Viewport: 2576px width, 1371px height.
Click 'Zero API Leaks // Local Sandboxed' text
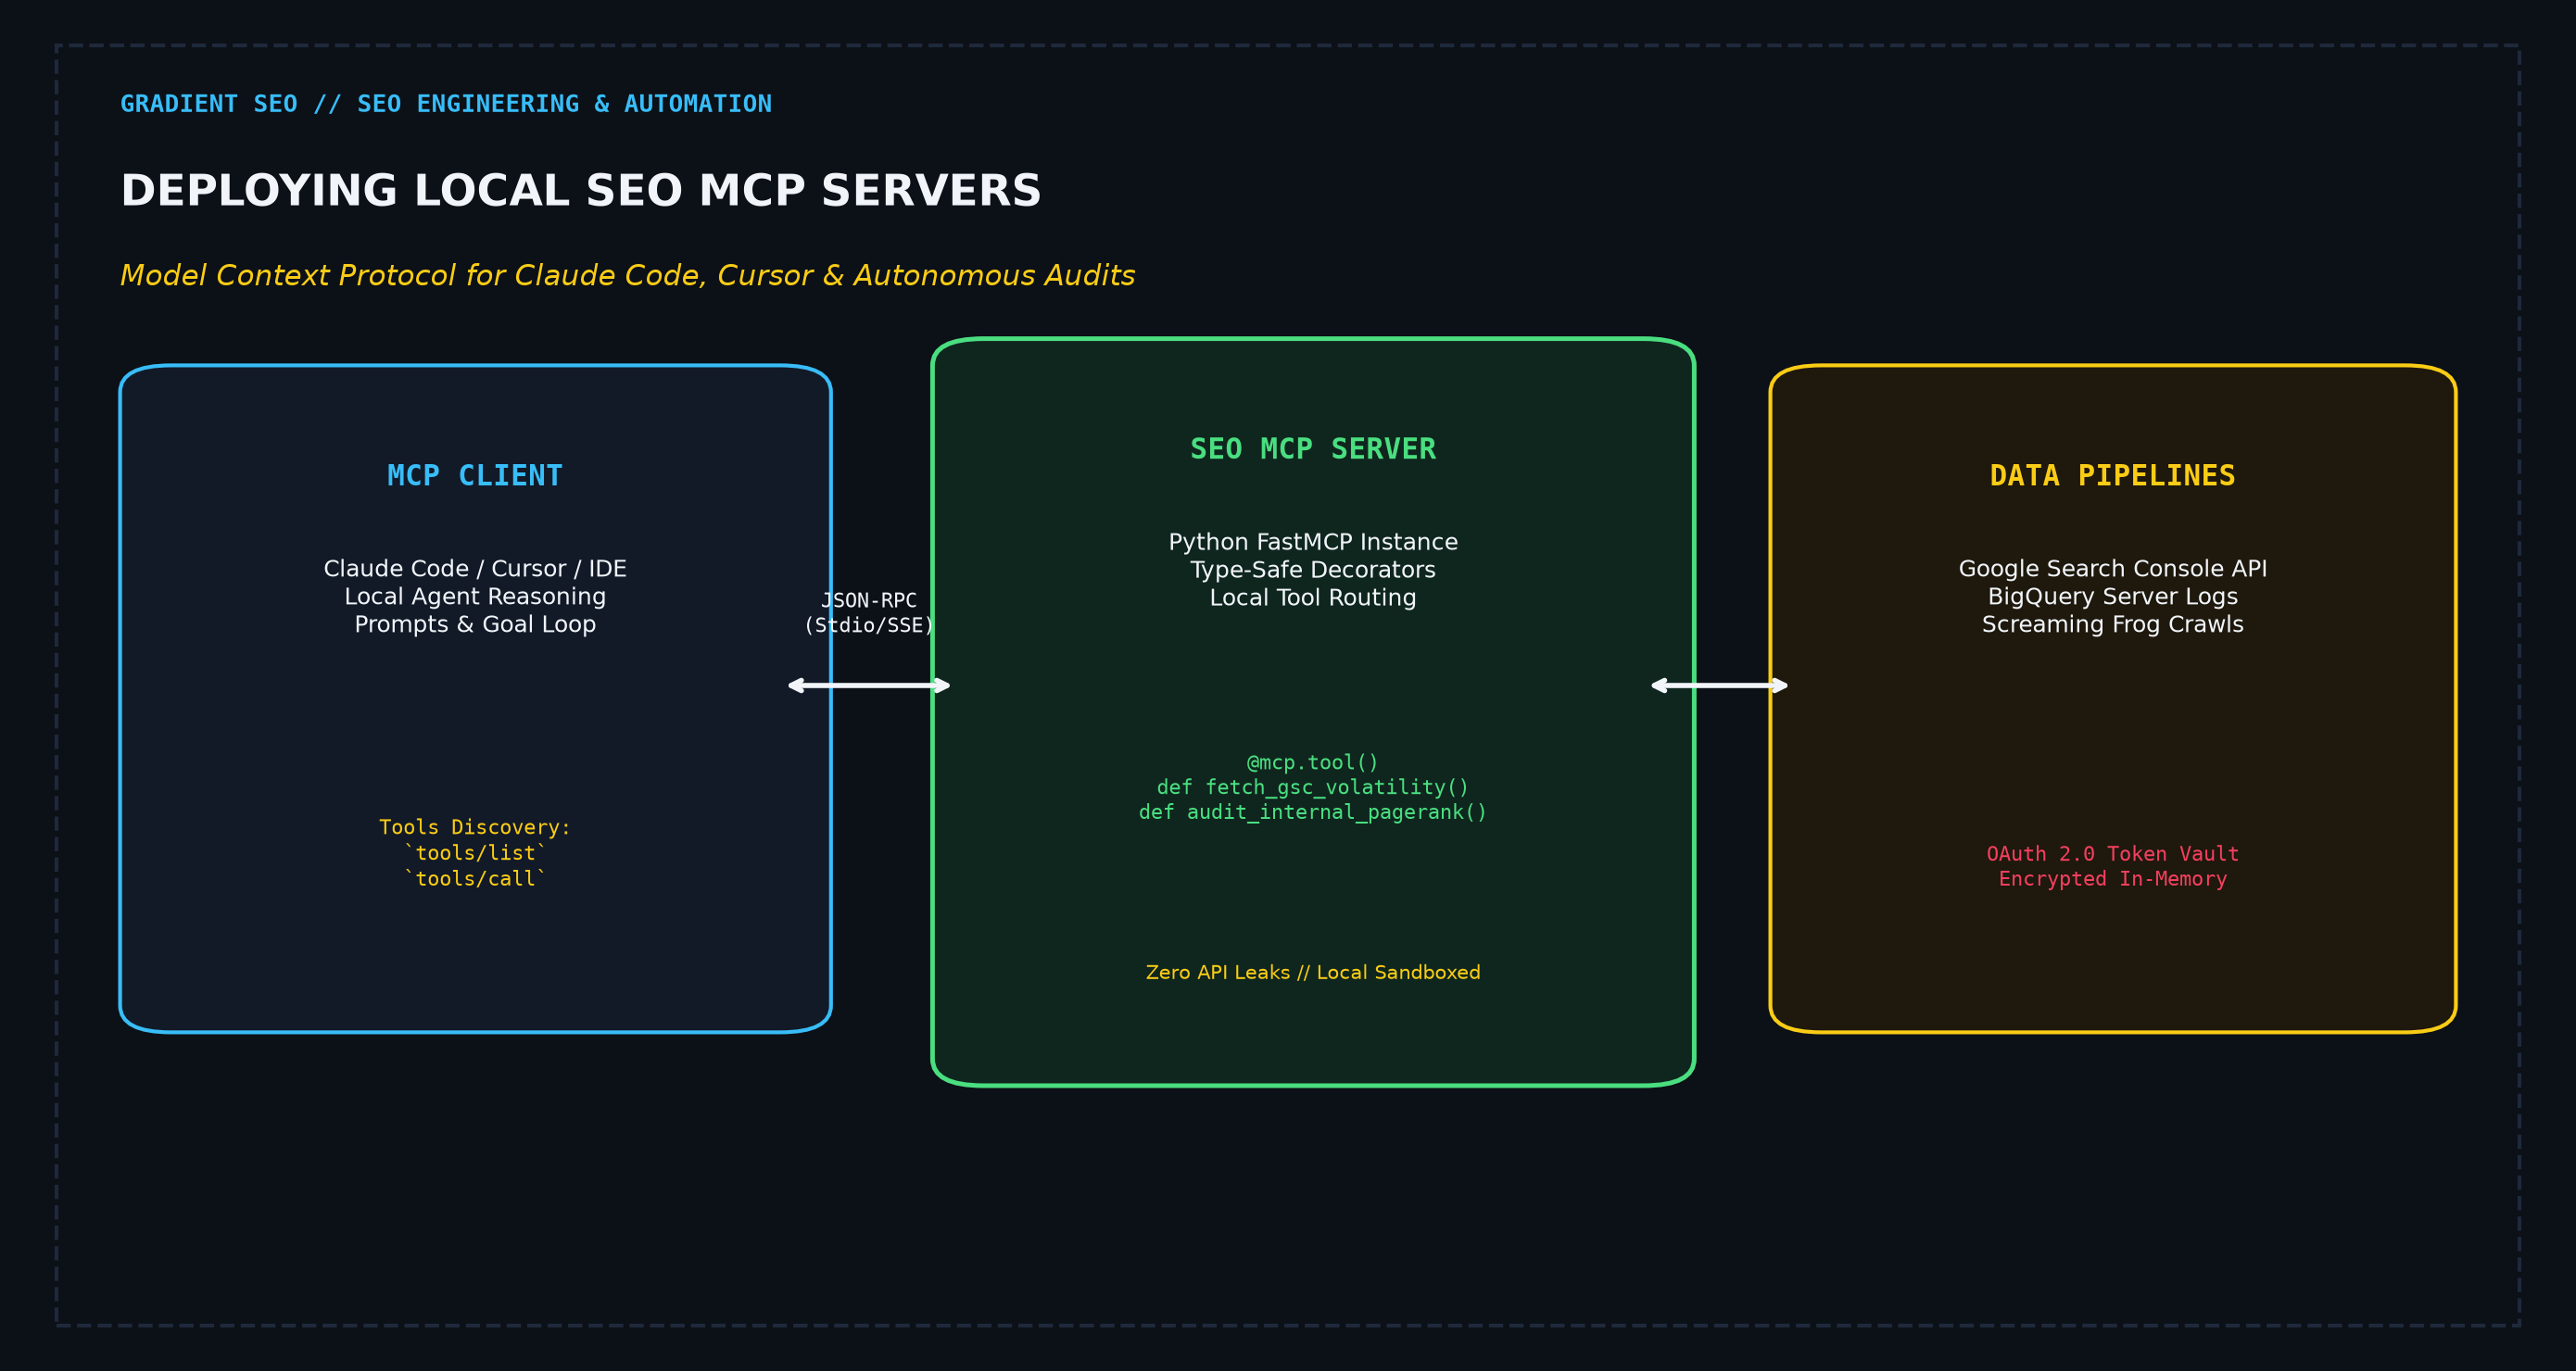tap(1313, 973)
